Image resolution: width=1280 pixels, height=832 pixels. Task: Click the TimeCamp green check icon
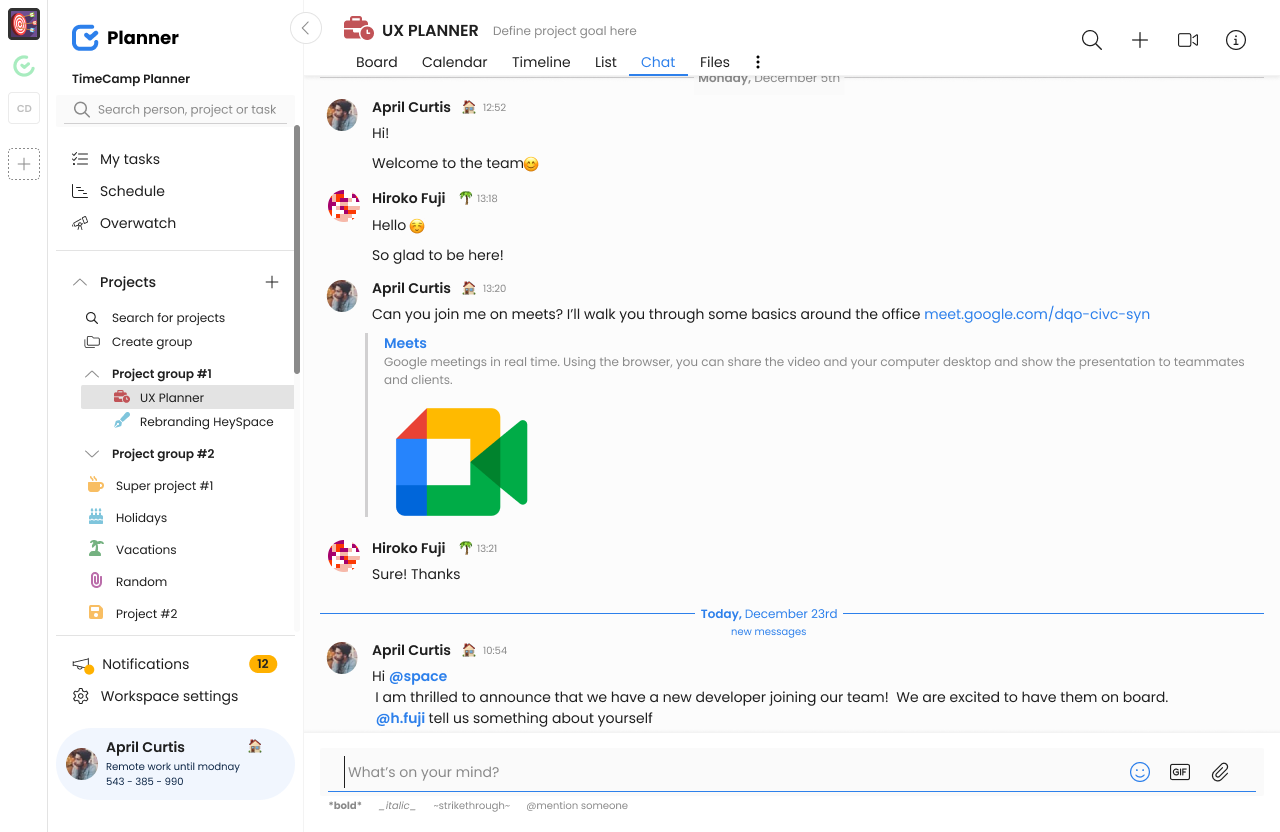[23, 66]
